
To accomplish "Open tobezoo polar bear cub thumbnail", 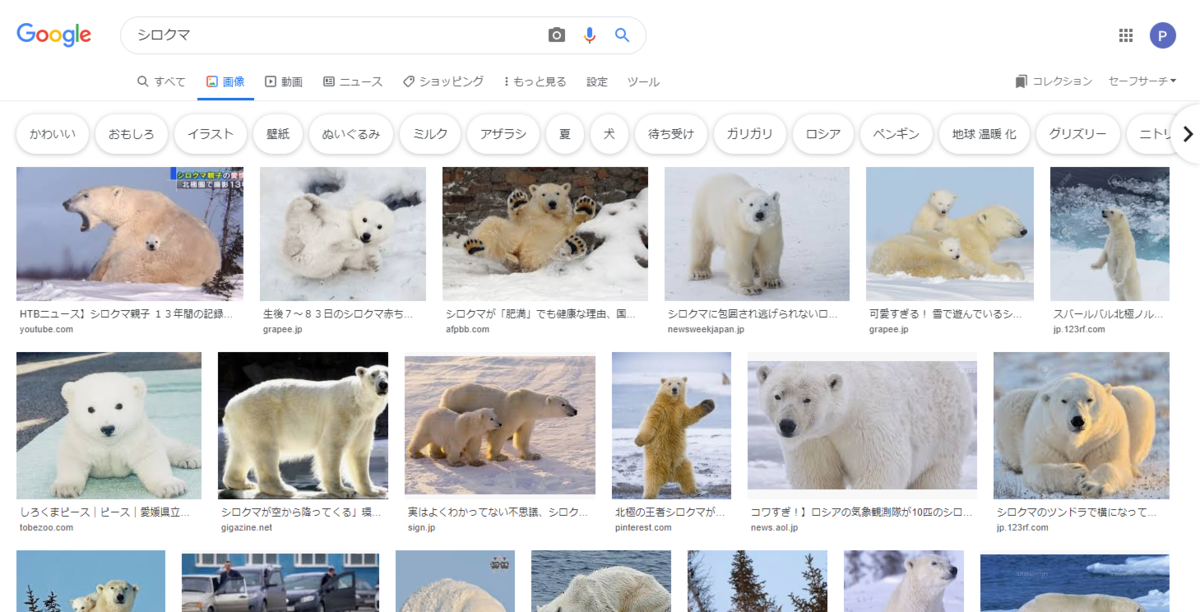I will 109,425.
